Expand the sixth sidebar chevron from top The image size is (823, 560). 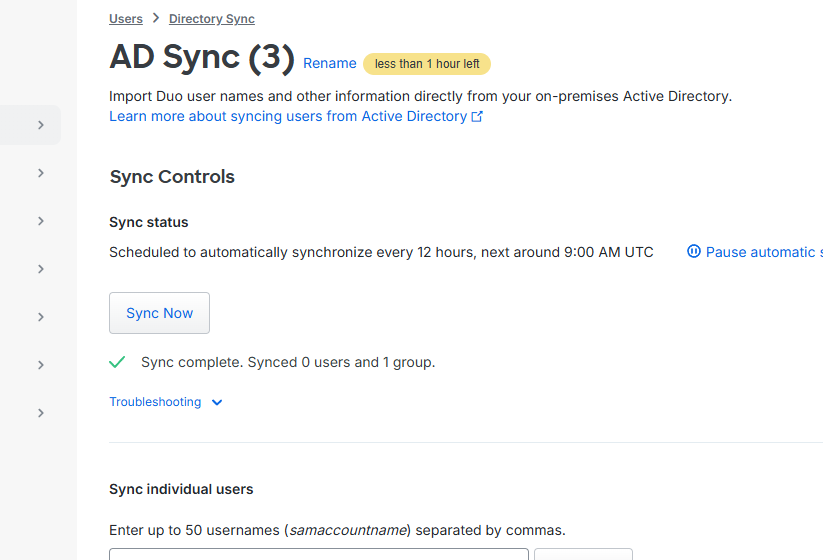pyautogui.click(x=41, y=365)
